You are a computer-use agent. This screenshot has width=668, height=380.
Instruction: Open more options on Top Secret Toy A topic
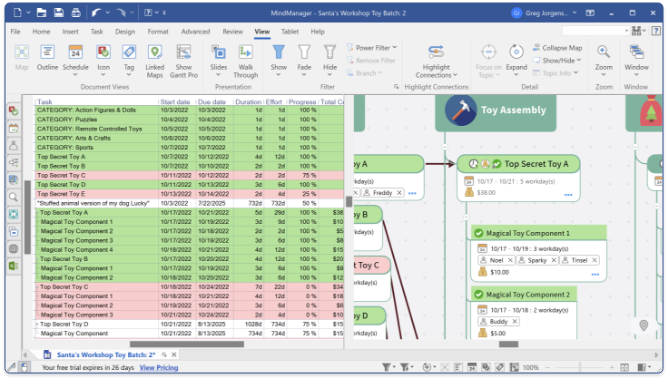(568, 195)
